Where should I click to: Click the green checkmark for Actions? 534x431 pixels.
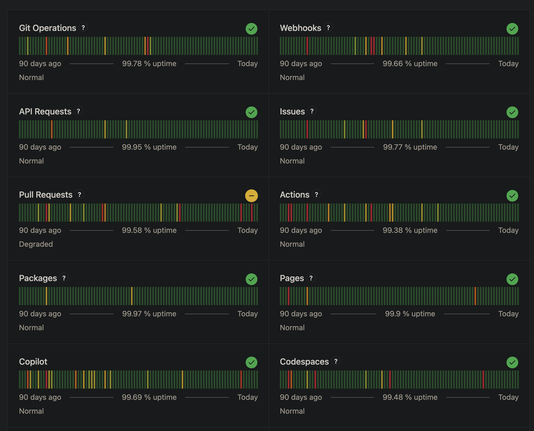[512, 195]
